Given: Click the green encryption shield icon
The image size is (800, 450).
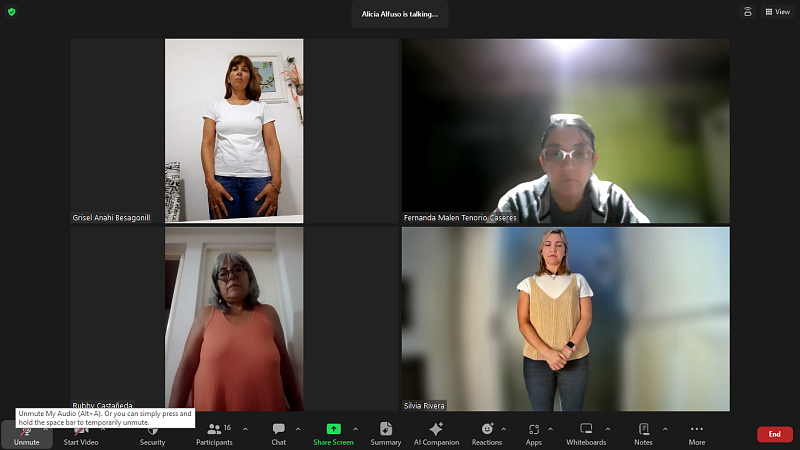Looking at the screenshot, I should pyautogui.click(x=12, y=12).
